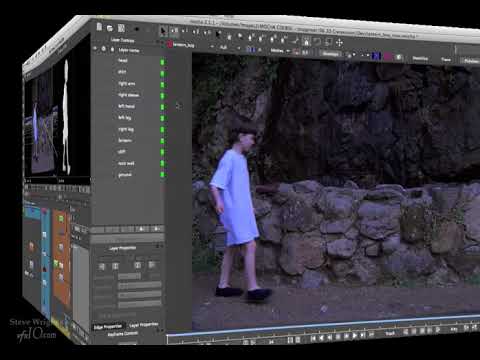Click the New Project file icon
This screenshot has width=480, height=360.
(99, 27)
